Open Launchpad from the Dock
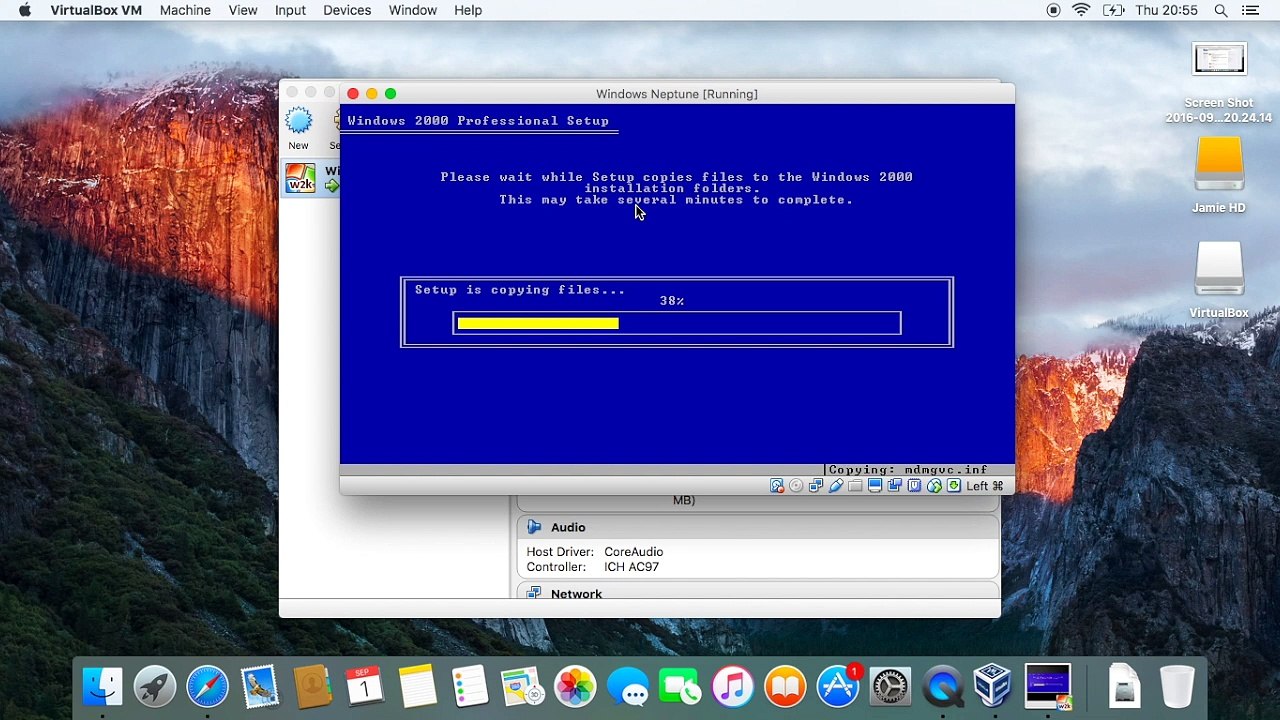 click(155, 686)
